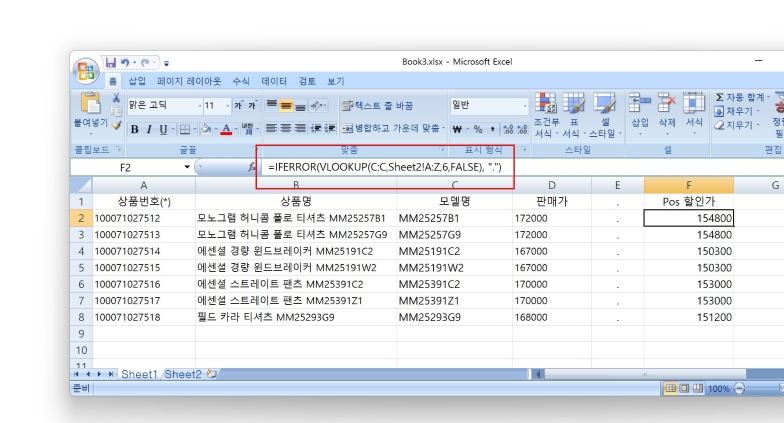Save the workbook with the floppy disk icon
This screenshot has height=423, width=784.
pos(111,62)
